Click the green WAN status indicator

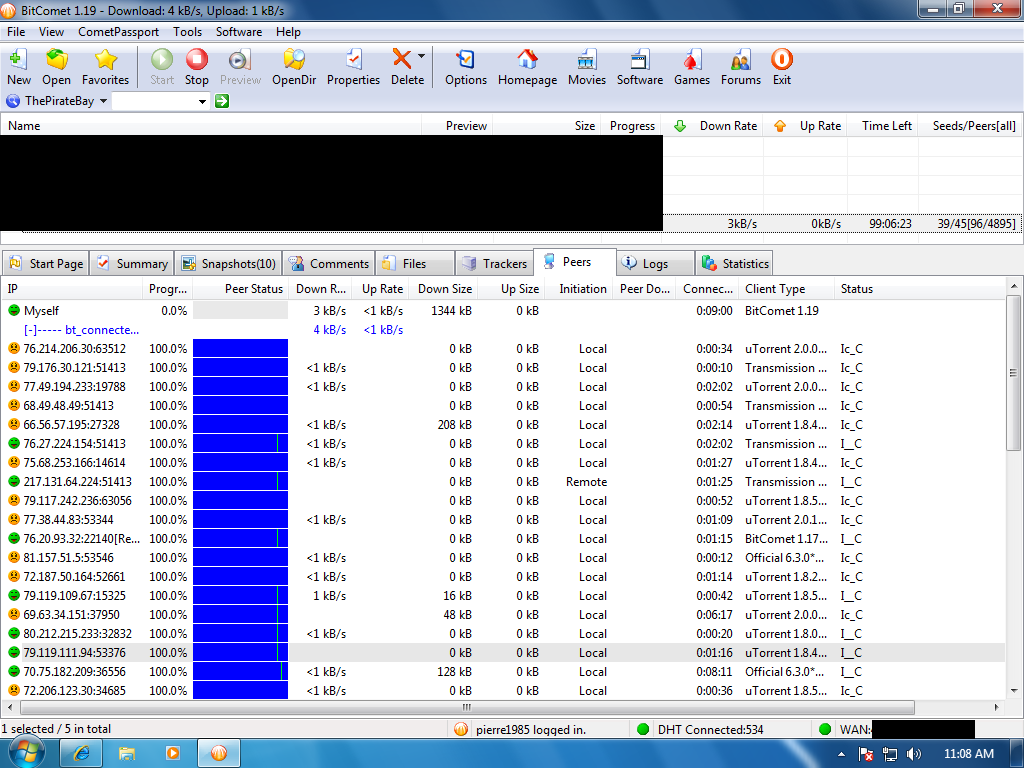[825, 729]
